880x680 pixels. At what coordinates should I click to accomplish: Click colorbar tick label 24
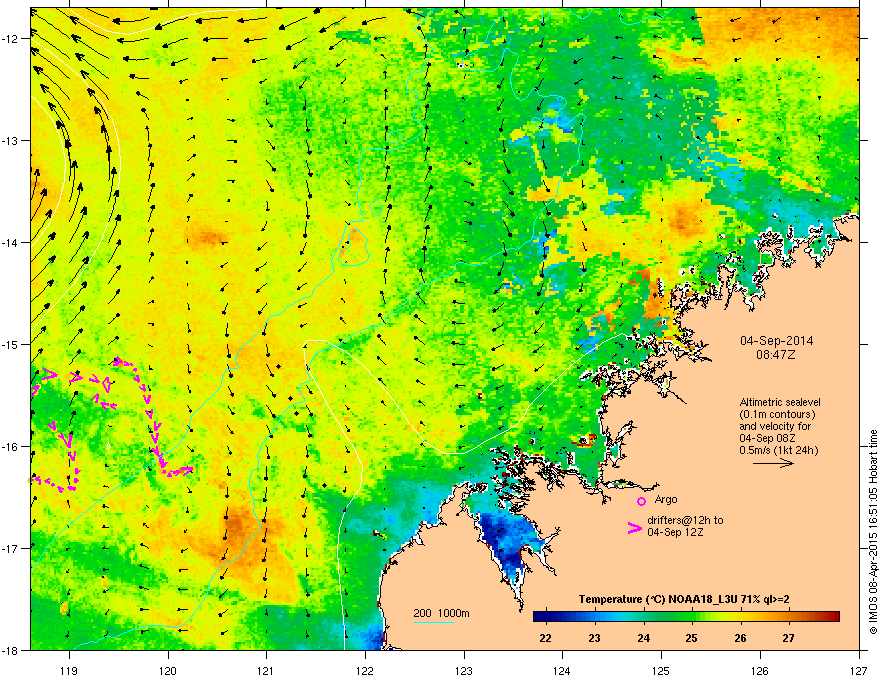point(643,638)
